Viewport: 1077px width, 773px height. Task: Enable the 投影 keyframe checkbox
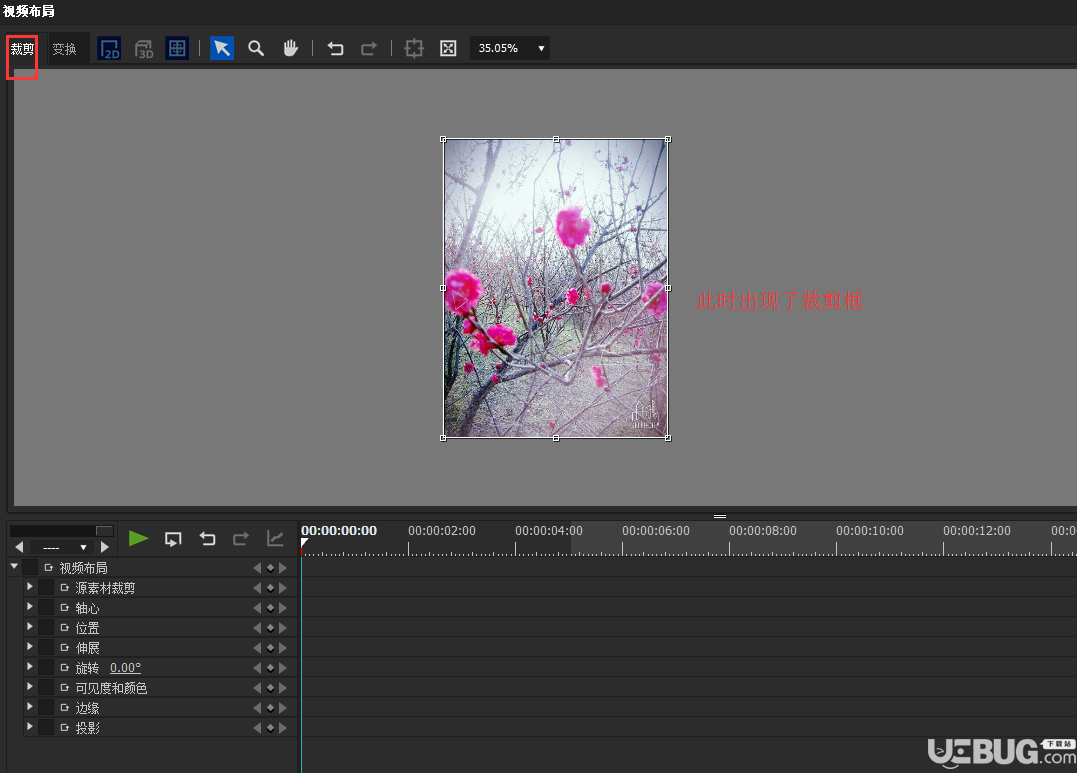tap(46, 727)
